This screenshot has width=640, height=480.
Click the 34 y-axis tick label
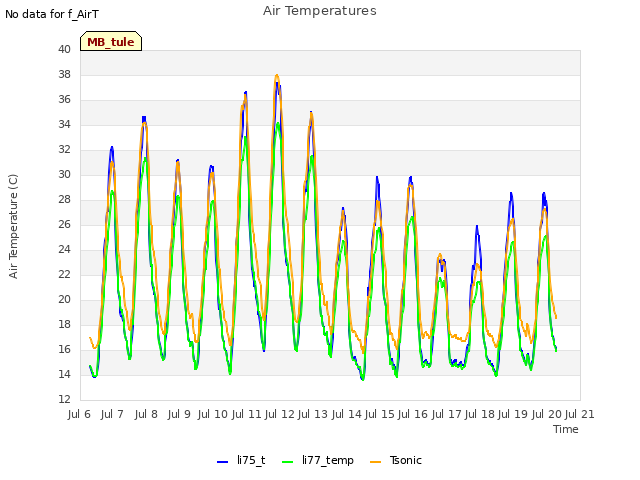(64, 124)
